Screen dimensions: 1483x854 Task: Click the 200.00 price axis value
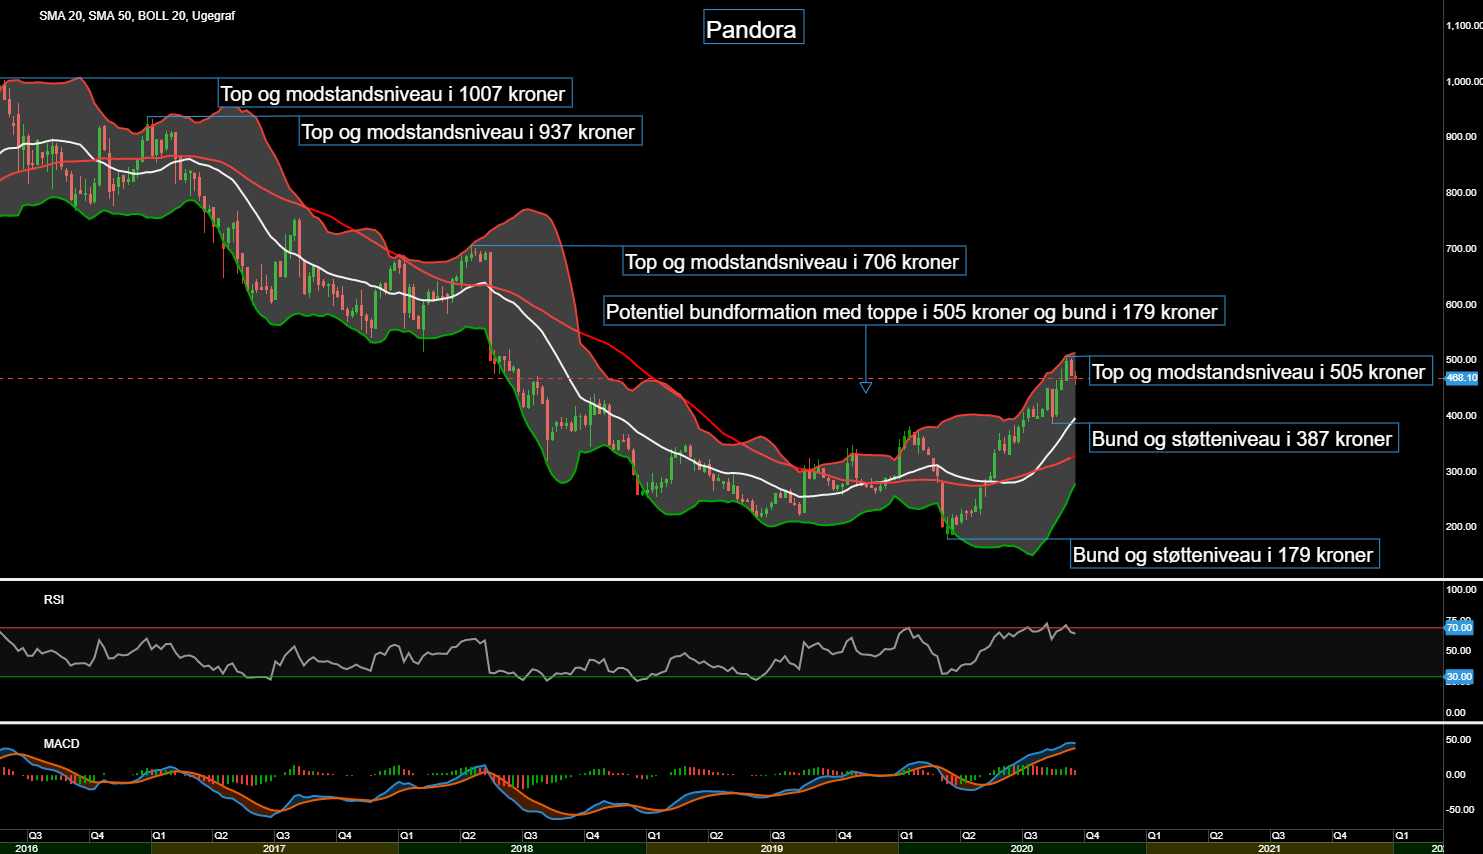point(1461,527)
